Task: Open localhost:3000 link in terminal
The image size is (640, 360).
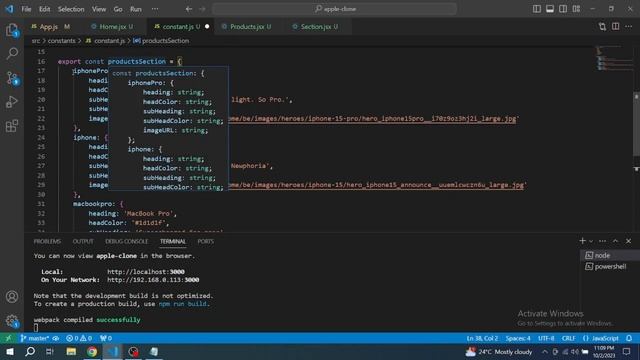Action: coord(146,272)
